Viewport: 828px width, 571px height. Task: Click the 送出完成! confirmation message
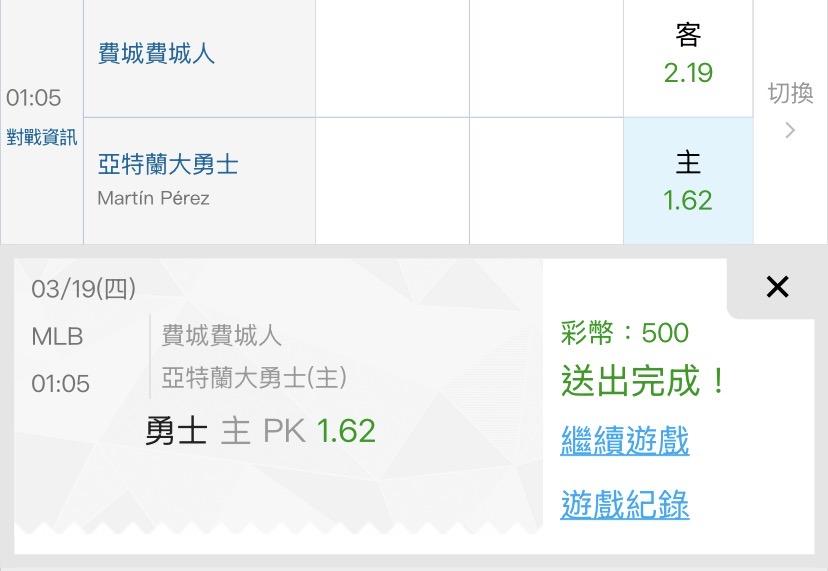643,382
